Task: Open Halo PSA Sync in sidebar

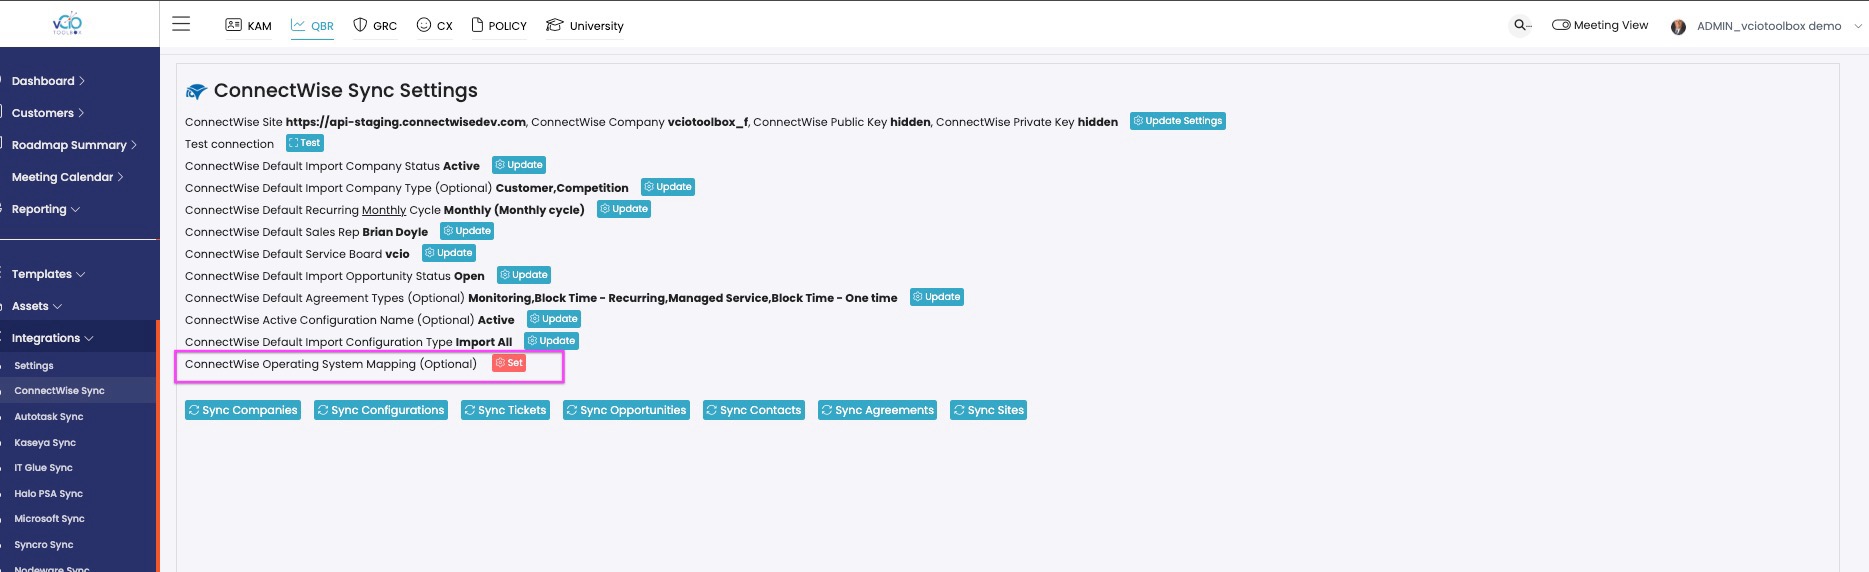Action: click(x=48, y=494)
